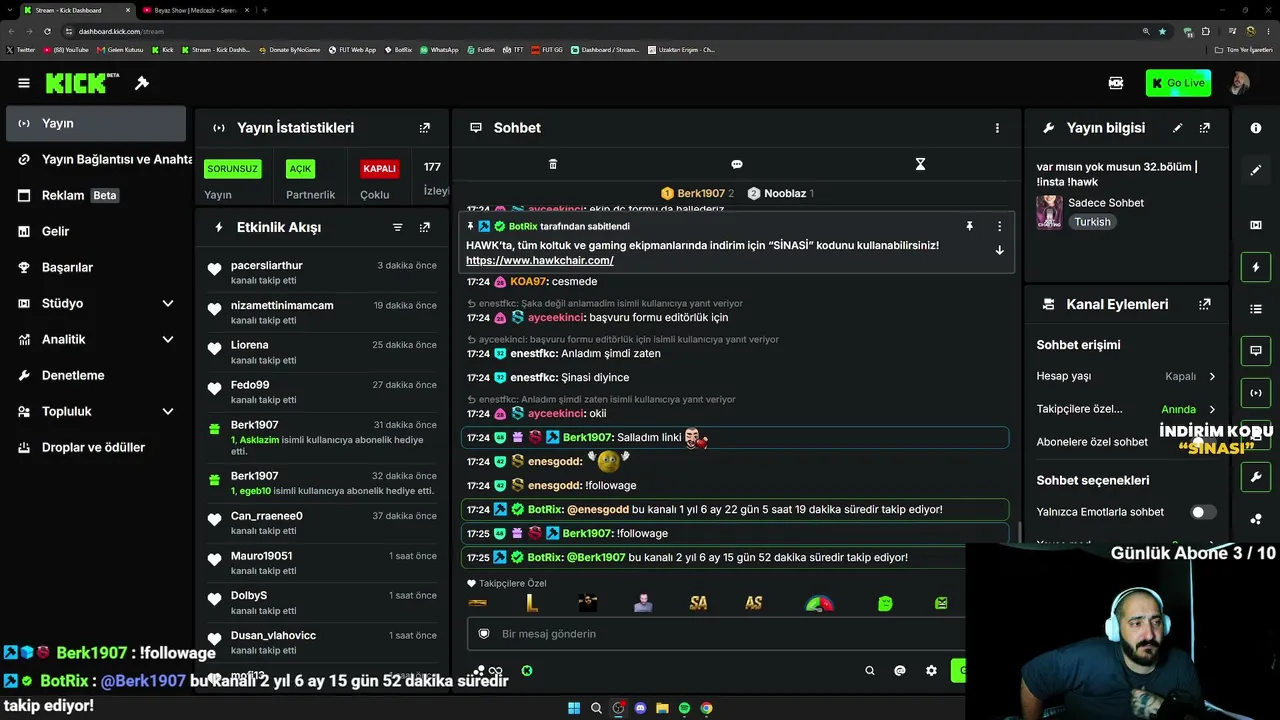Toggle Yalnızca Emotlarla sohbet switch
The width and height of the screenshot is (1280, 720).
pyautogui.click(x=1203, y=512)
